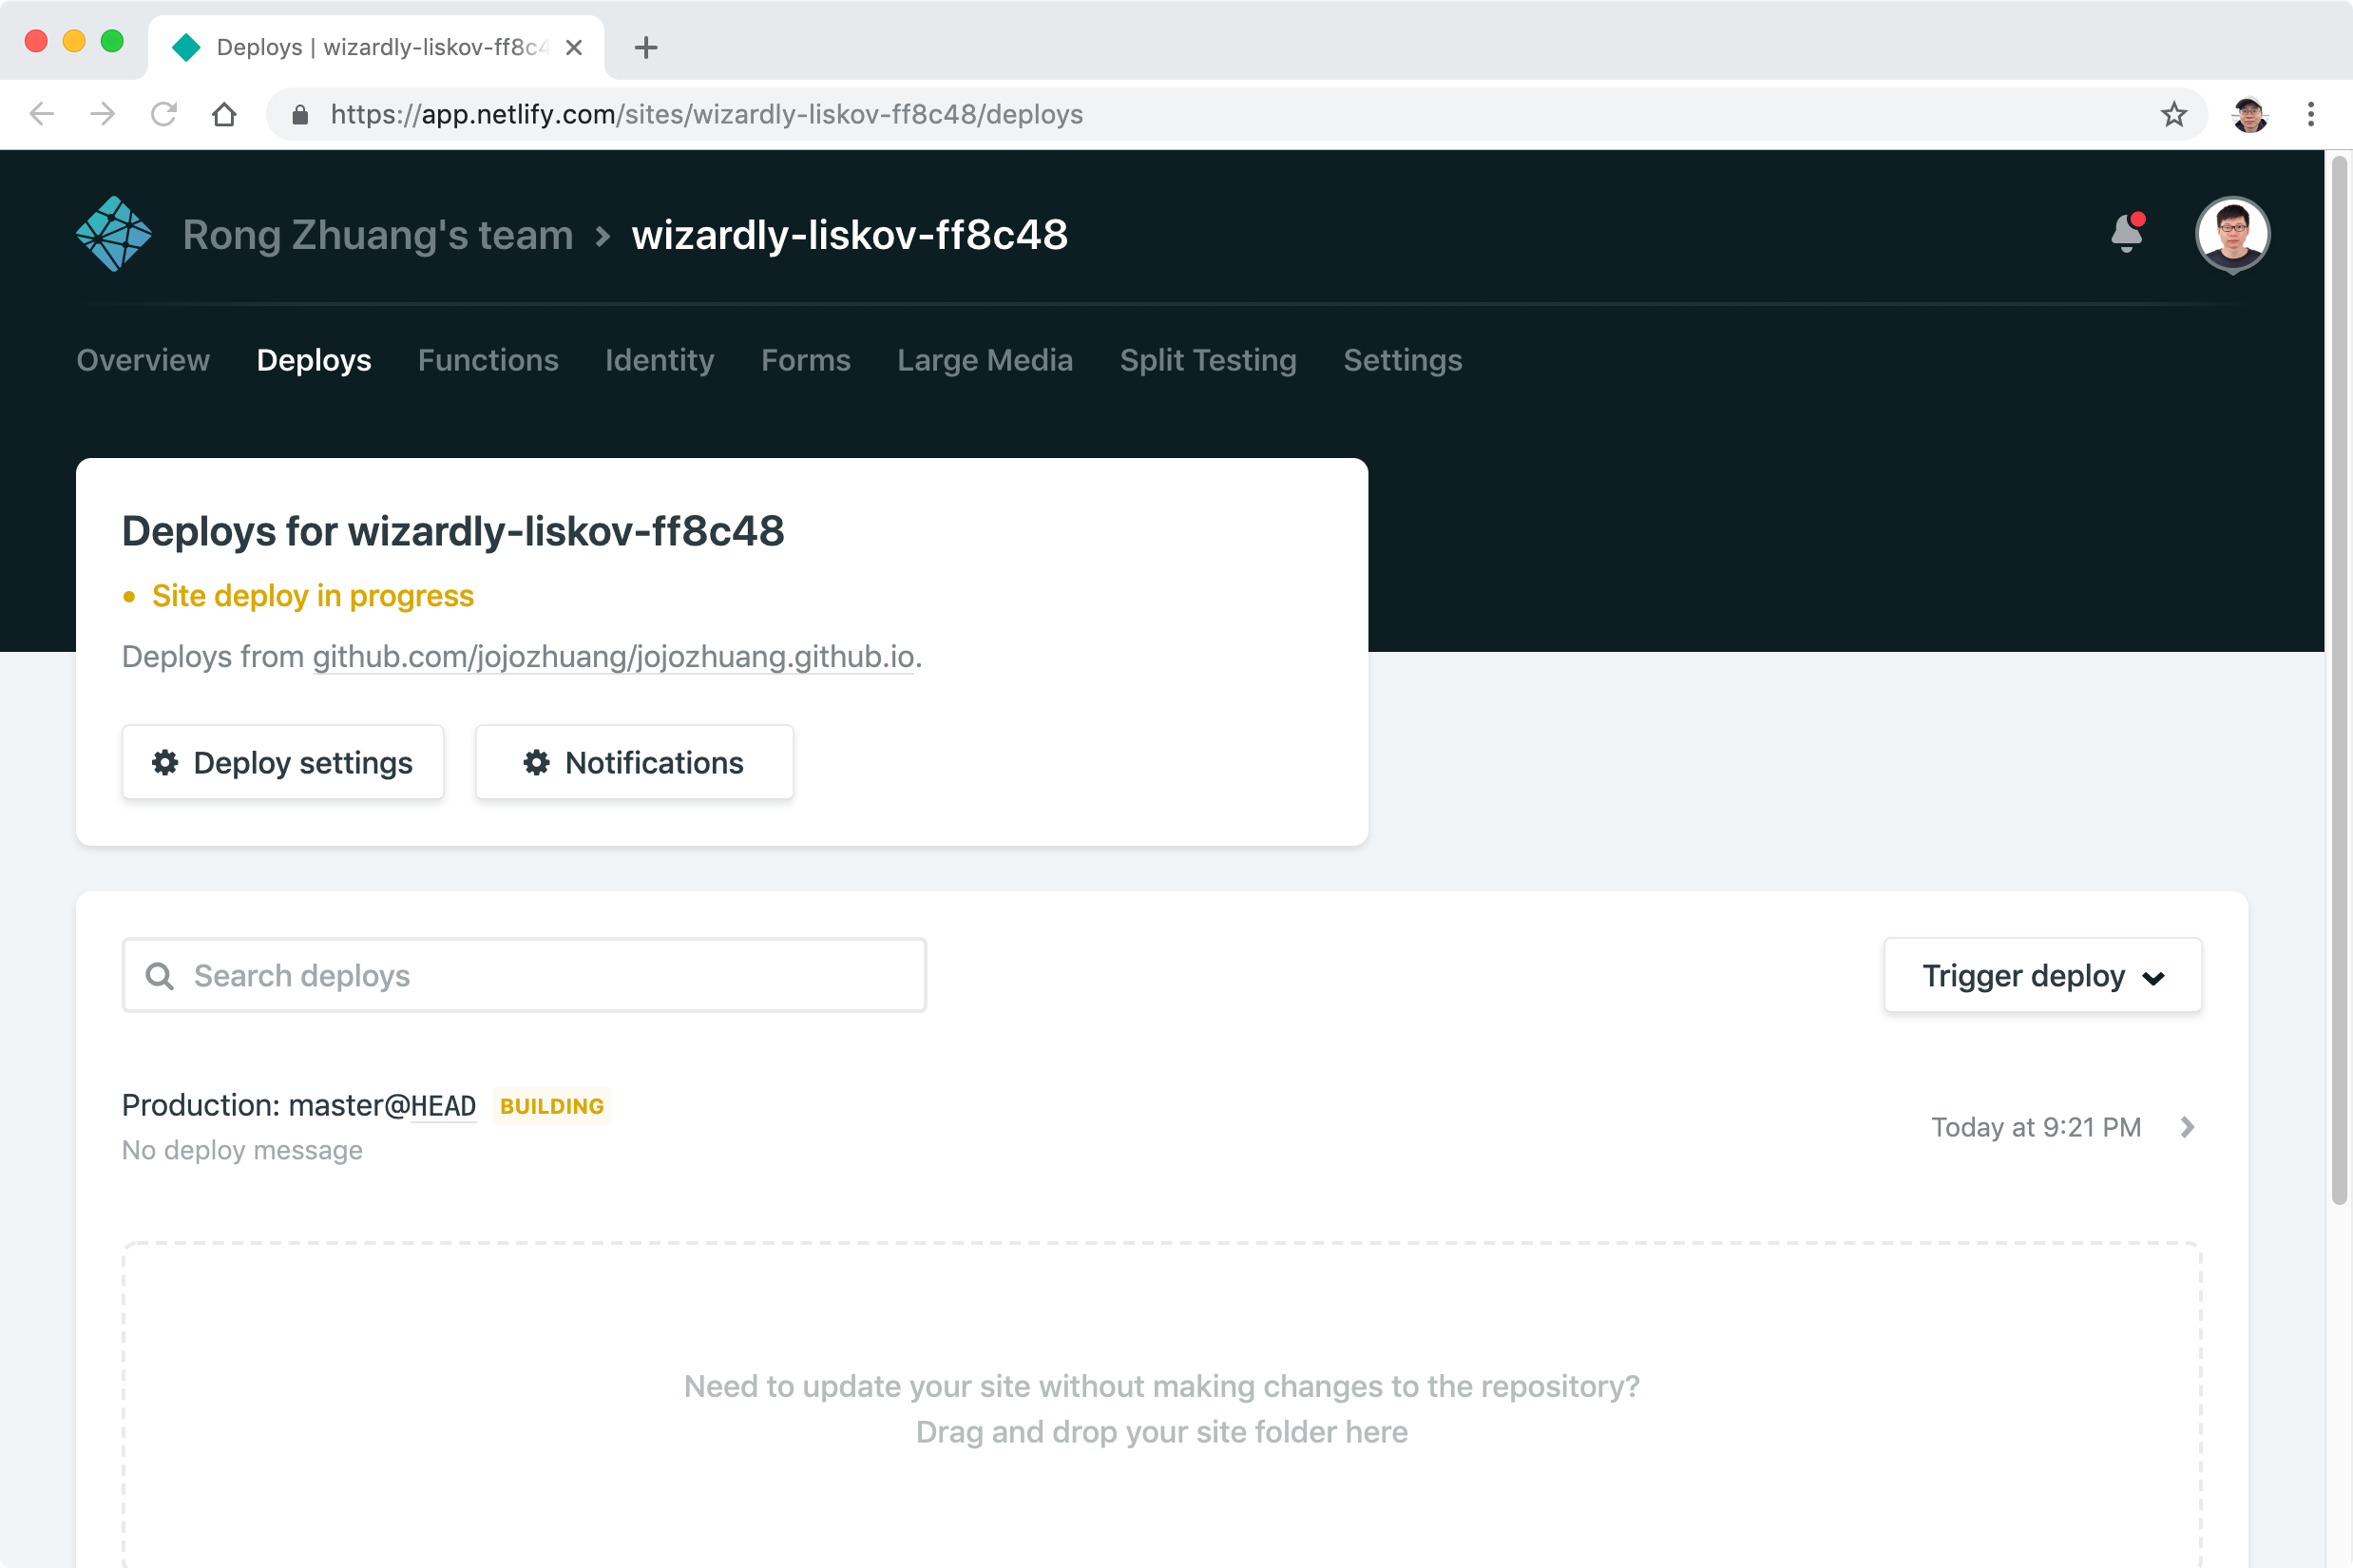The image size is (2353, 1568).
Task: Select the Deploys tab
Action: tap(314, 360)
